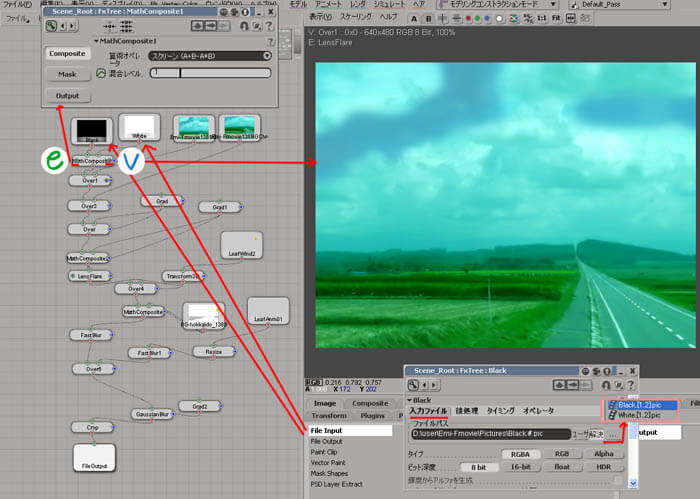This screenshot has width=700, height=499.
Task: Open the Output tab of MathComposite1
Action: [67, 96]
